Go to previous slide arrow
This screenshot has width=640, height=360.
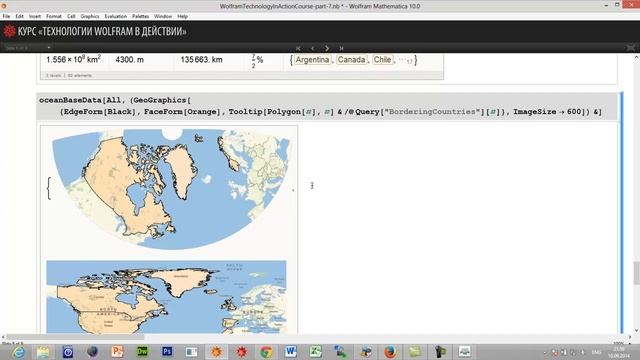(x=313, y=48)
